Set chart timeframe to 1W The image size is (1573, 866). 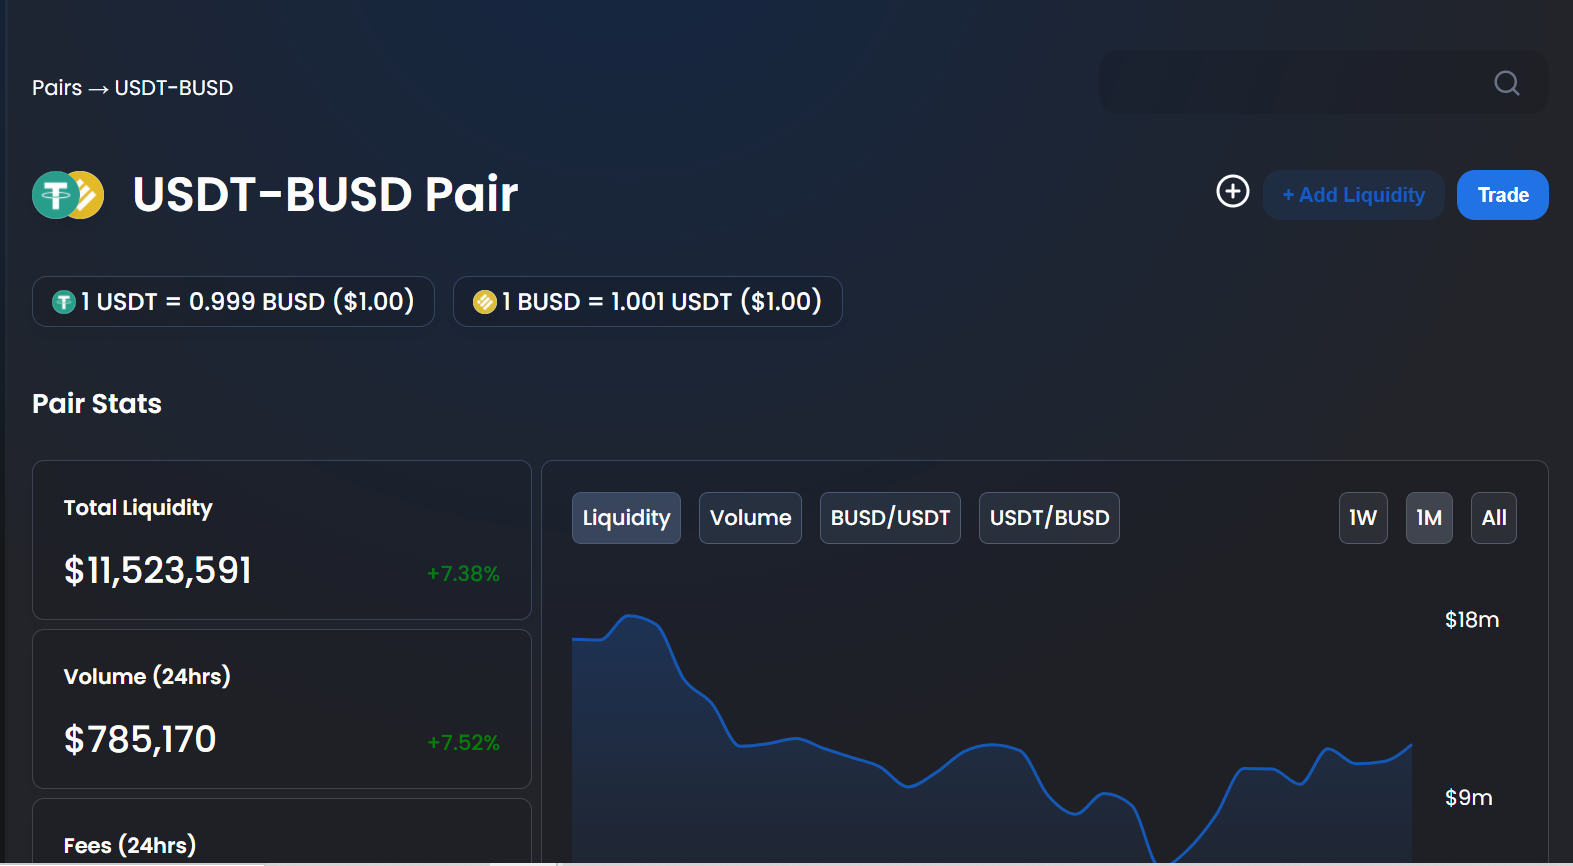[1363, 518]
